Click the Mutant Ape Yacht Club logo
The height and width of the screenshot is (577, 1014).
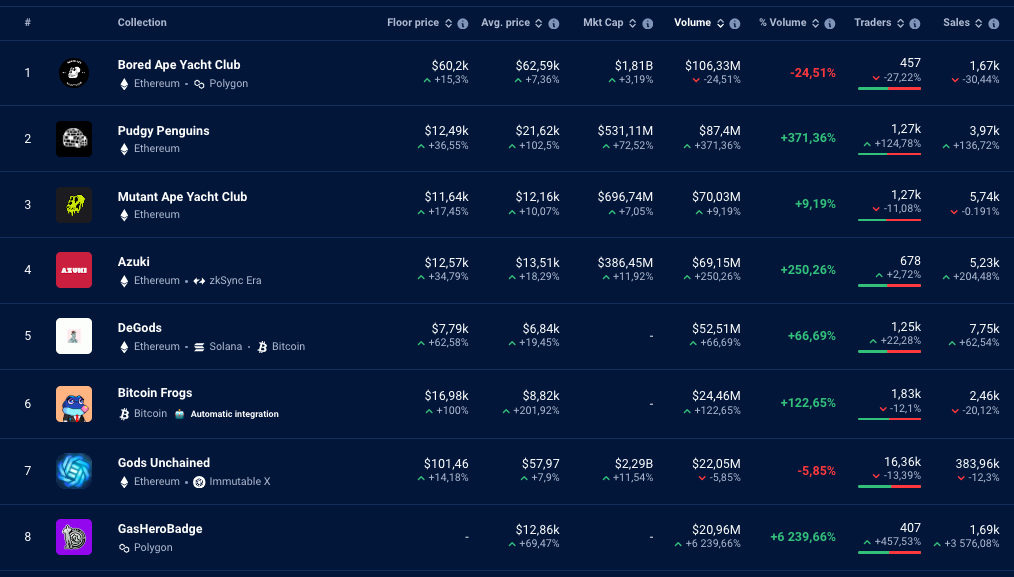point(74,204)
